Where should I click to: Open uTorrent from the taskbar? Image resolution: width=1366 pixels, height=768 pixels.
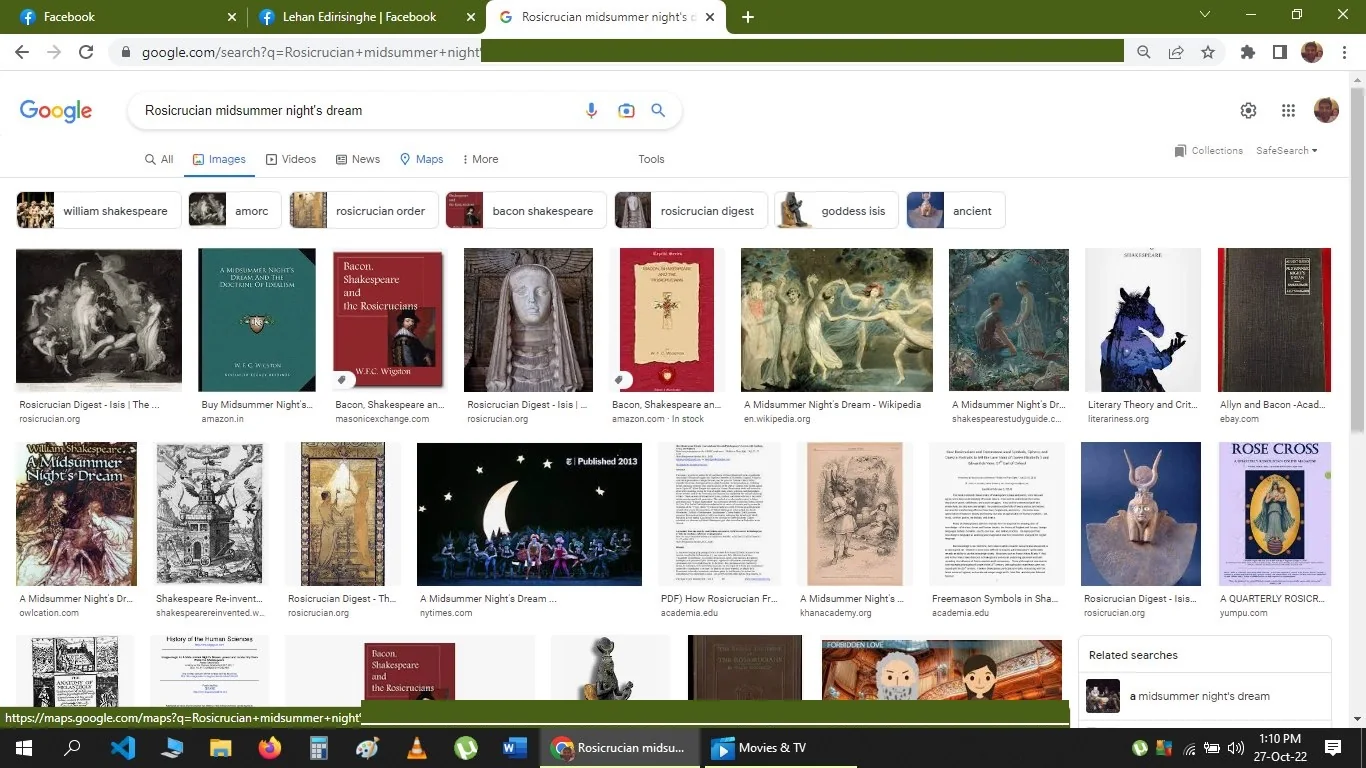466,748
